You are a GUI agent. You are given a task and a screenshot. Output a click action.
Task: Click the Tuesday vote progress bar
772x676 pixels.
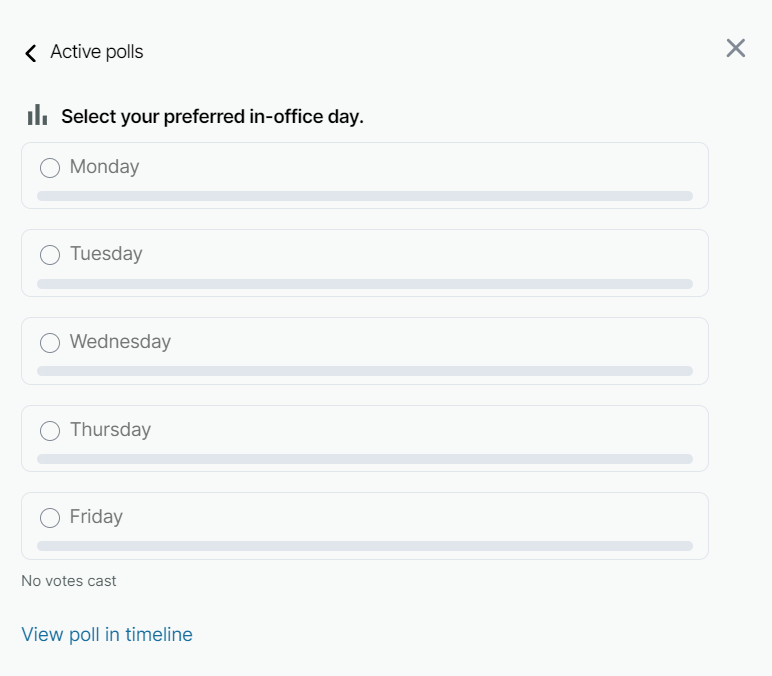click(x=365, y=284)
